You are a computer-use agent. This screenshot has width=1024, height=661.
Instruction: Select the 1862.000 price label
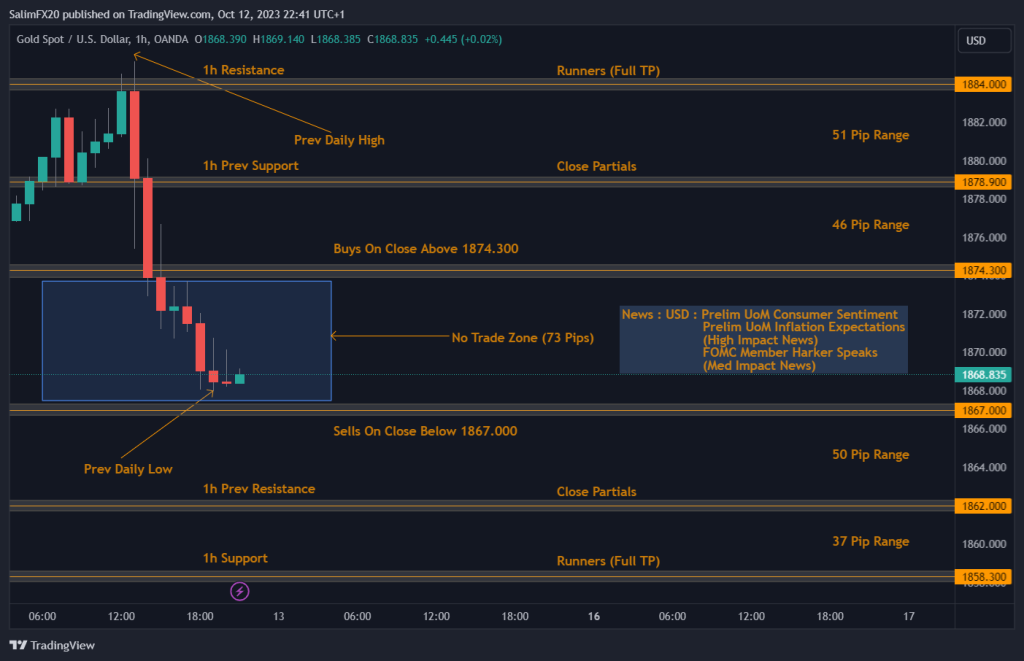tap(983, 506)
